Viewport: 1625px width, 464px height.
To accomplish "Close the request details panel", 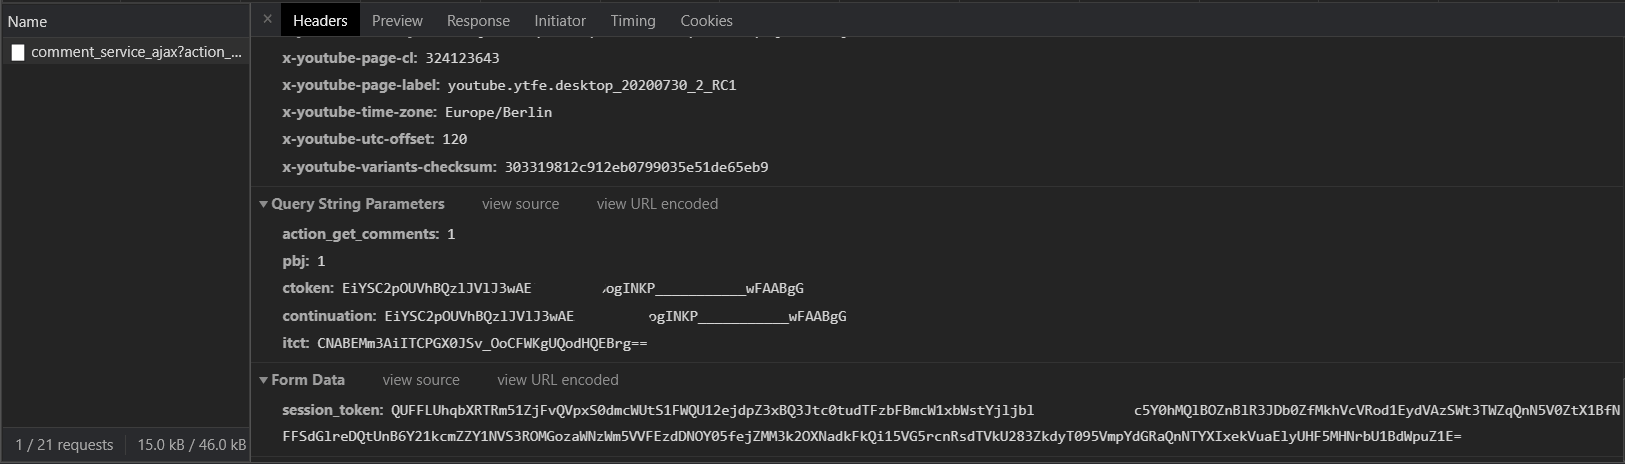I will [x=267, y=19].
